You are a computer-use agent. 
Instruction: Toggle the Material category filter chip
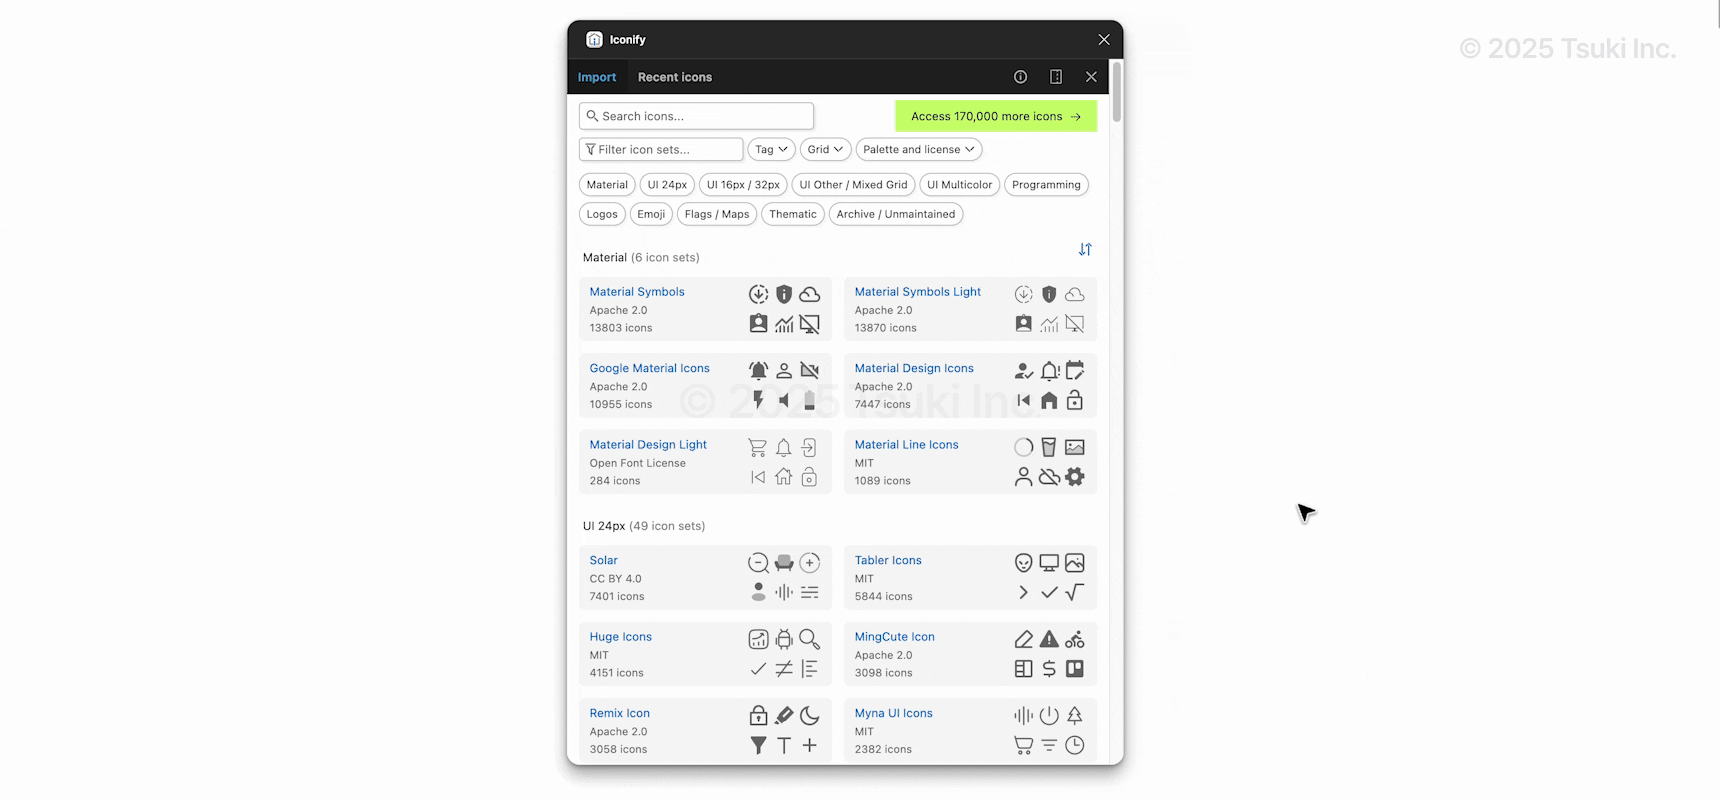click(607, 185)
